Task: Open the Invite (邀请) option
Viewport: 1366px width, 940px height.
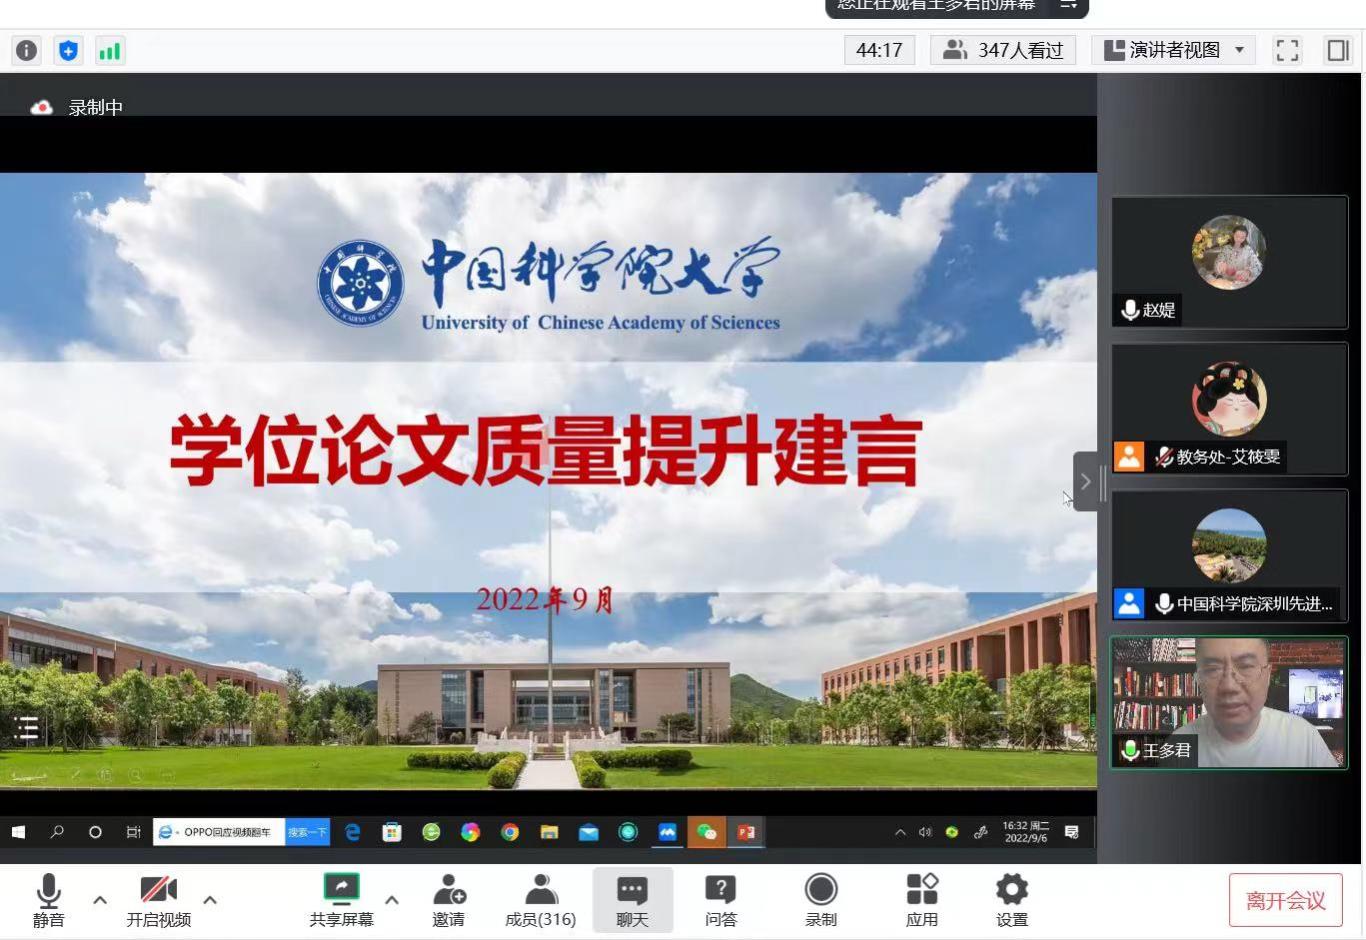Action: (448, 900)
